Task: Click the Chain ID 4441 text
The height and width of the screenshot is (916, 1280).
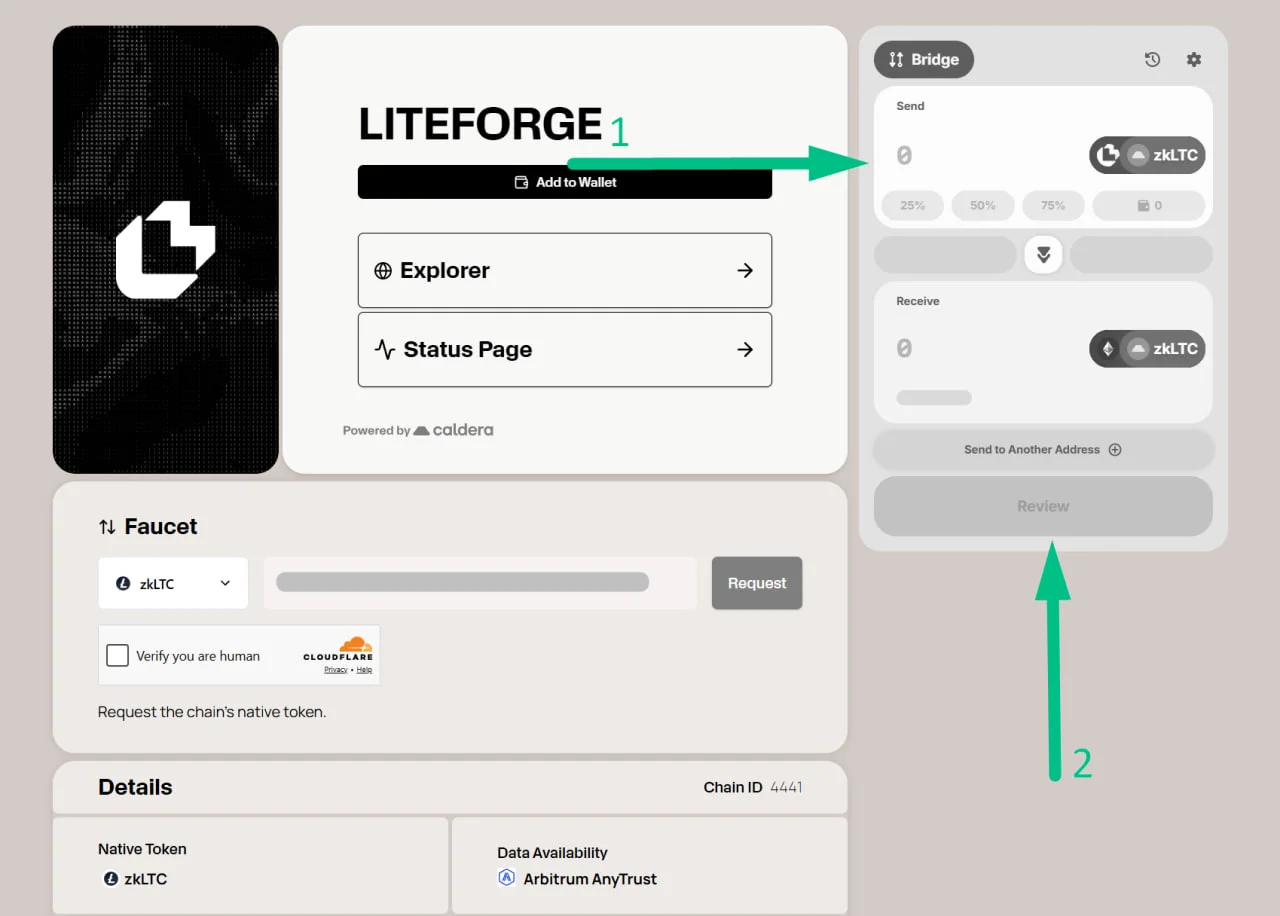Action: (x=753, y=787)
